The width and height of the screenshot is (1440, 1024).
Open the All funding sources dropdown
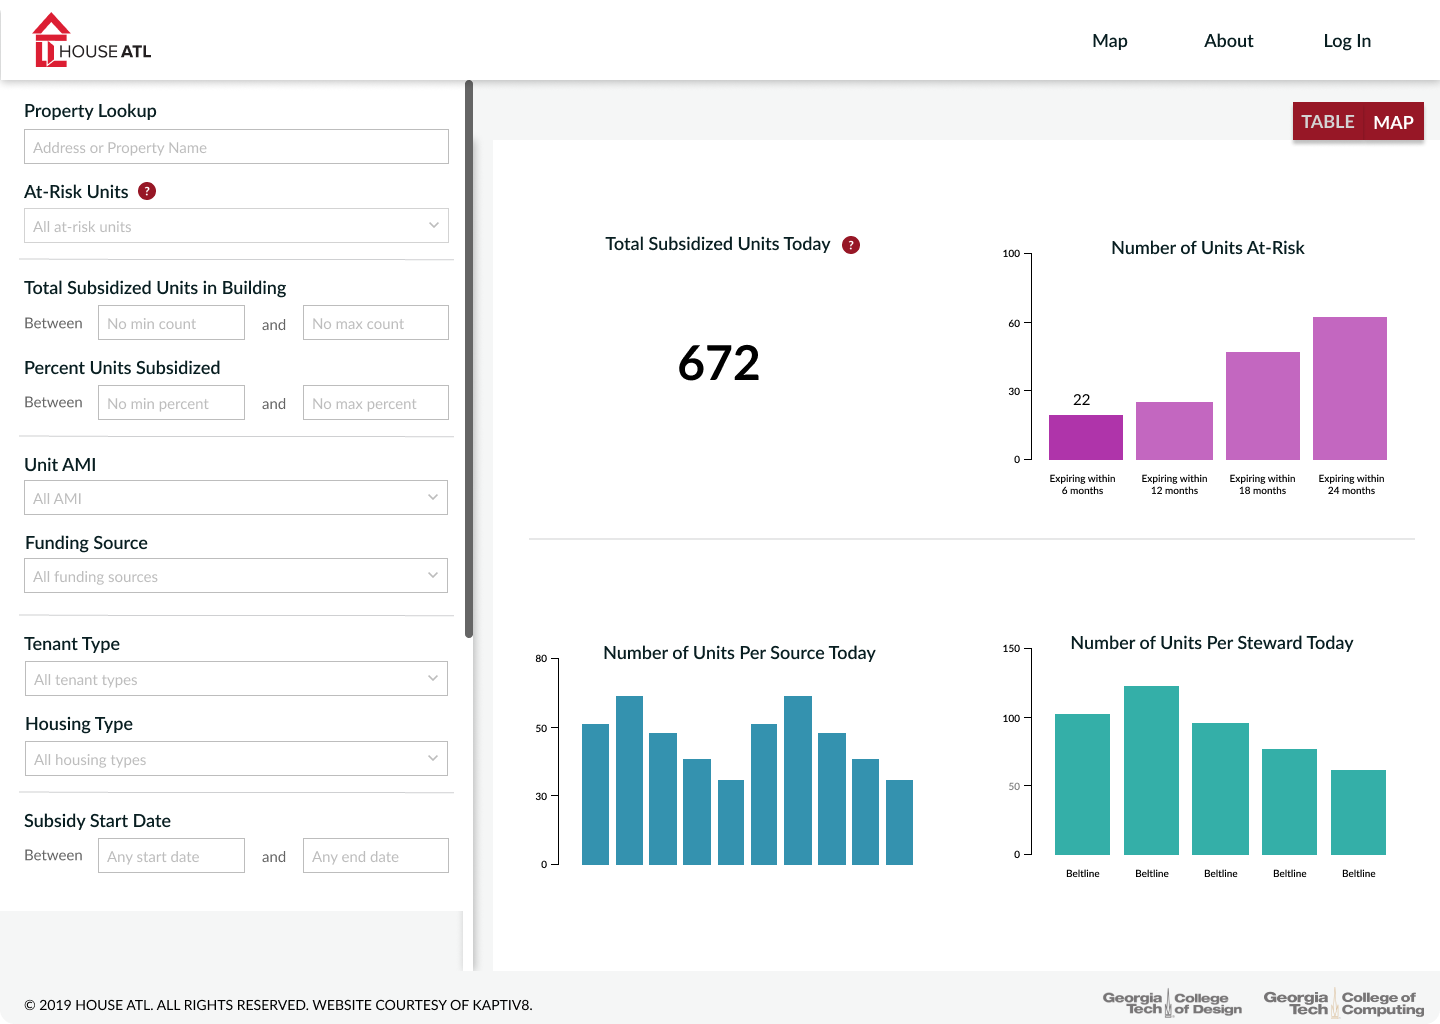click(x=236, y=576)
